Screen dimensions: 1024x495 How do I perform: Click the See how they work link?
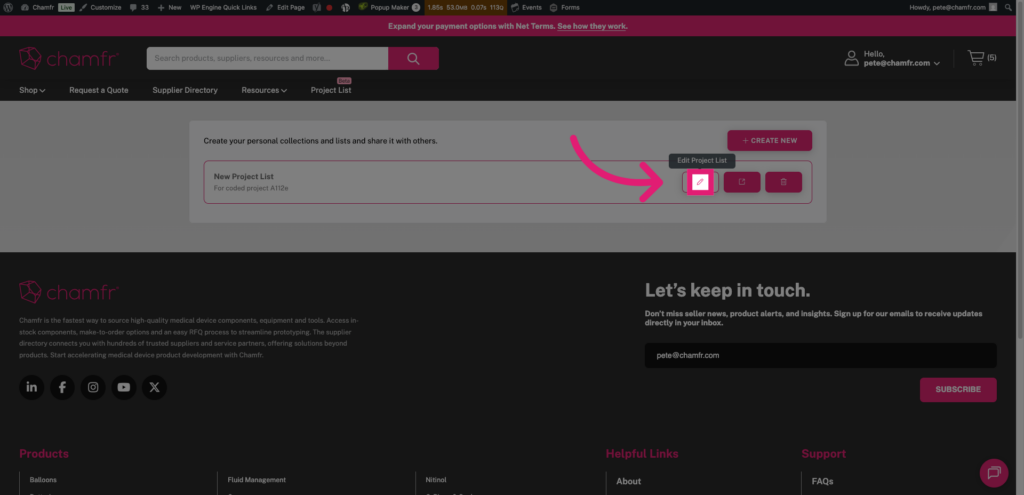(592, 26)
